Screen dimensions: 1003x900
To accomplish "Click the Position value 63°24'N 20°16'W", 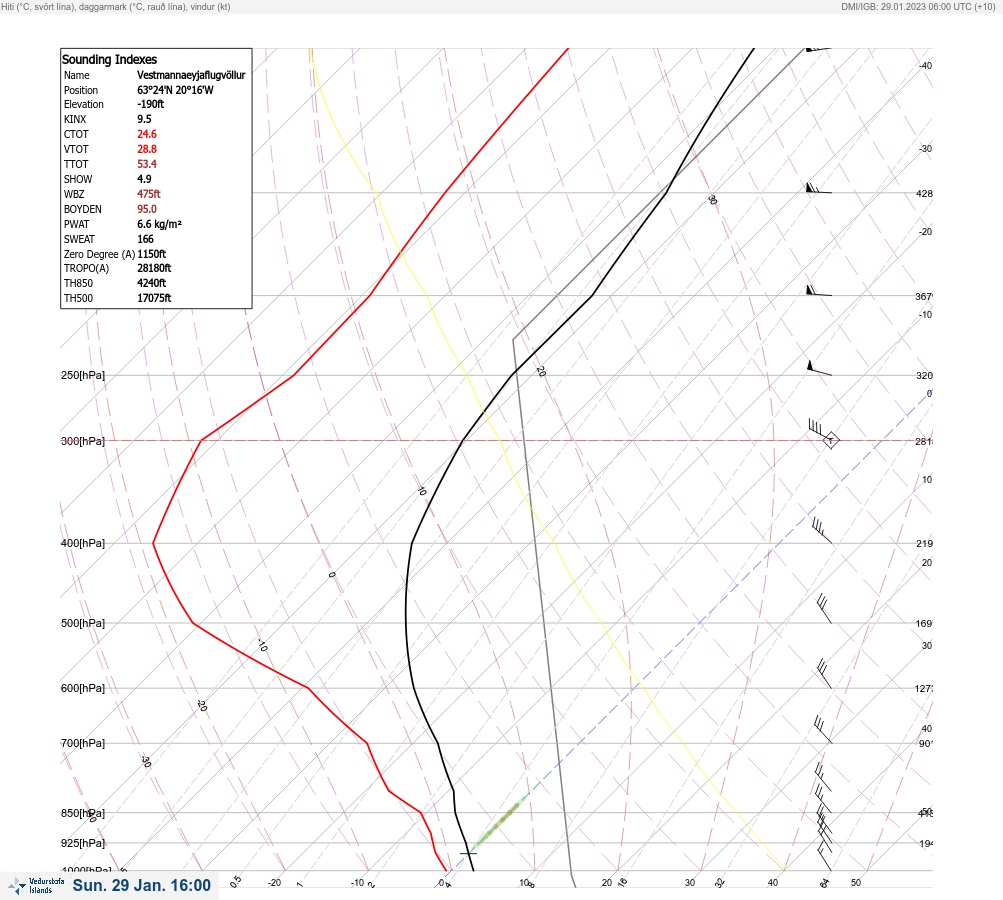I will [x=175, y=90].
